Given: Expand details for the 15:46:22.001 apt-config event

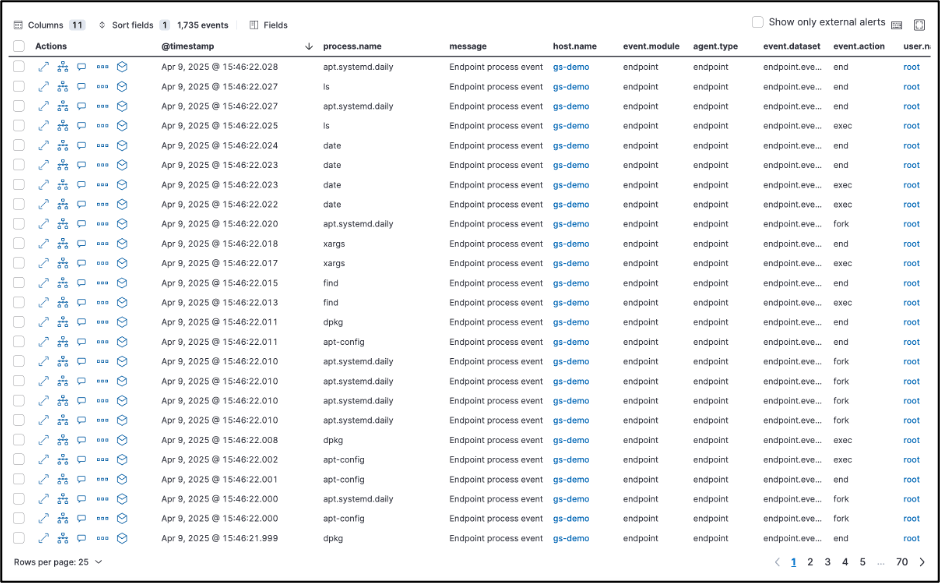Looking at the screenshot, I should coord(43,480).
